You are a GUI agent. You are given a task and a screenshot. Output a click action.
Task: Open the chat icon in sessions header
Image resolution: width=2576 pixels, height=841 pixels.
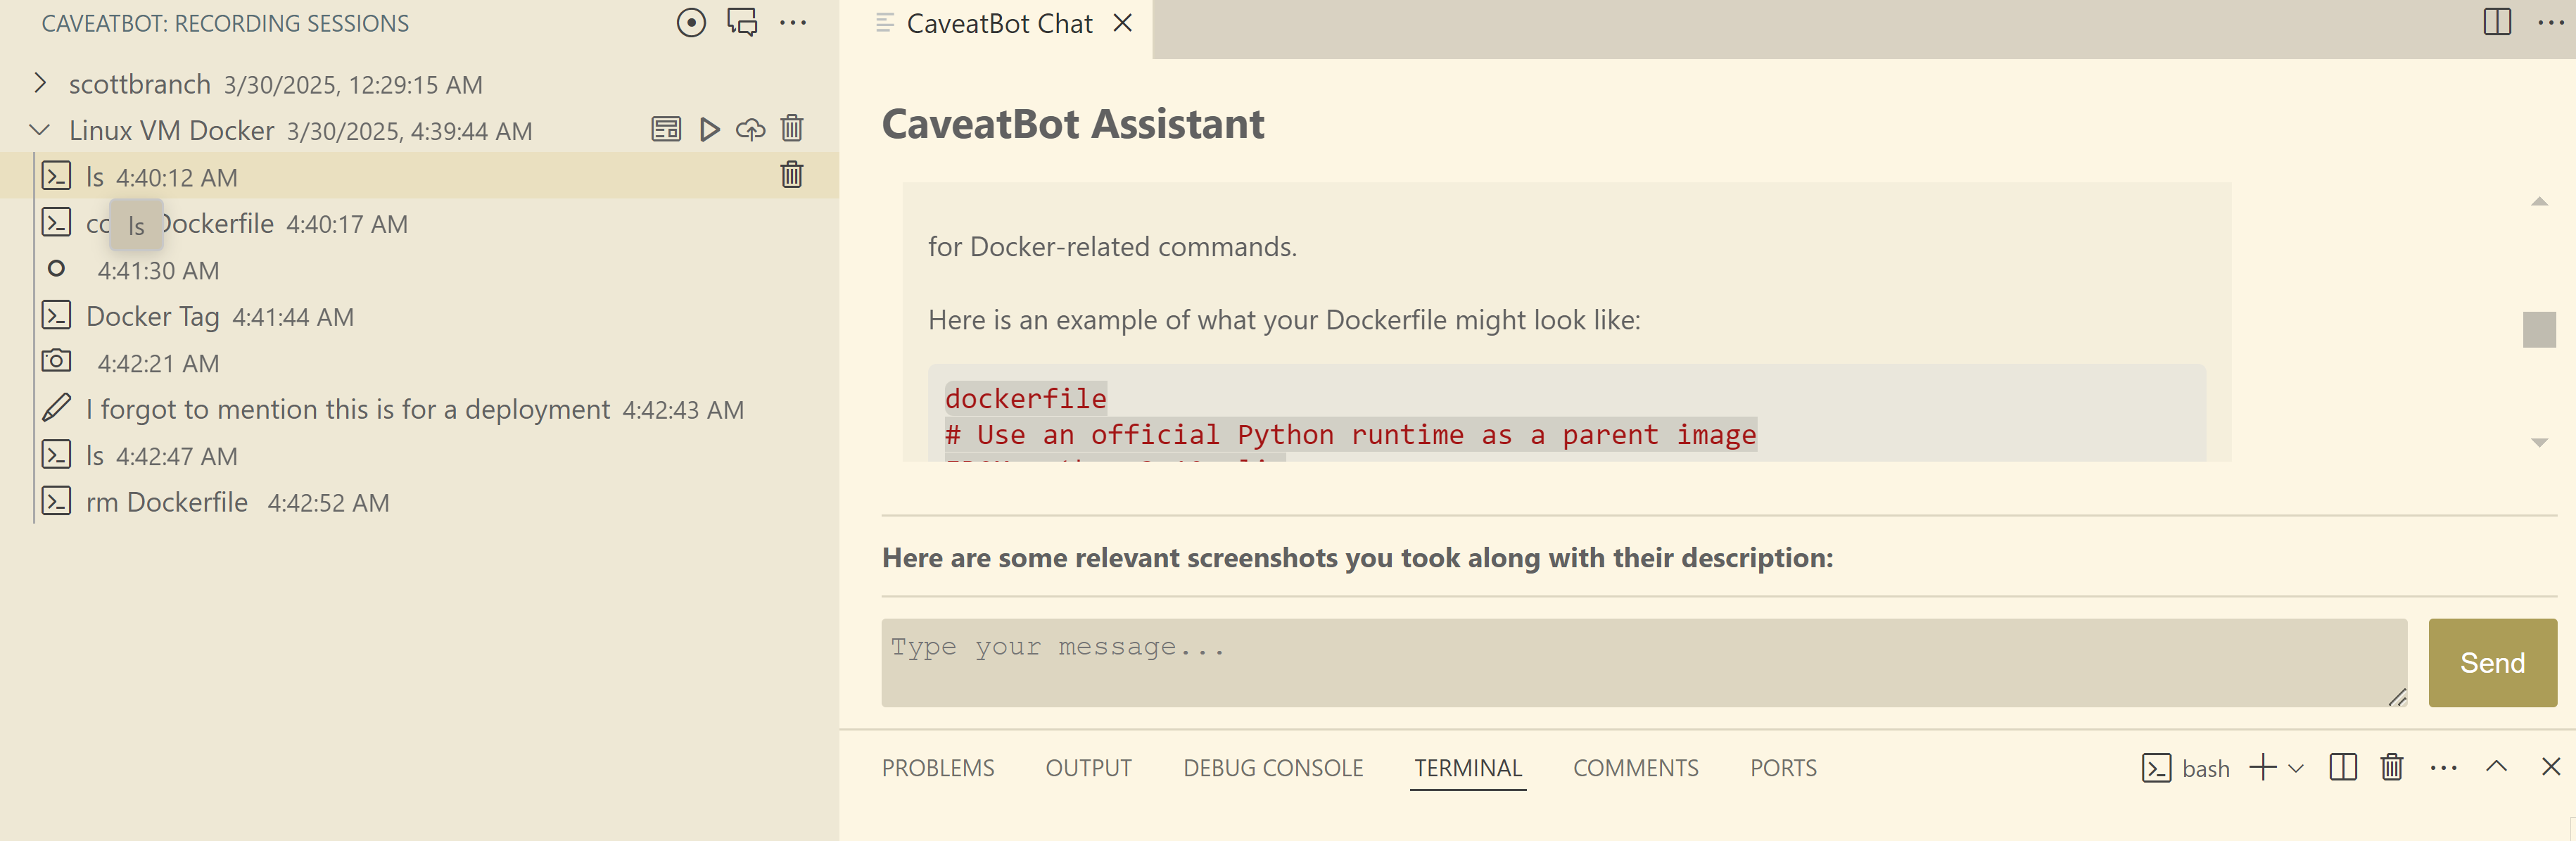742,22
